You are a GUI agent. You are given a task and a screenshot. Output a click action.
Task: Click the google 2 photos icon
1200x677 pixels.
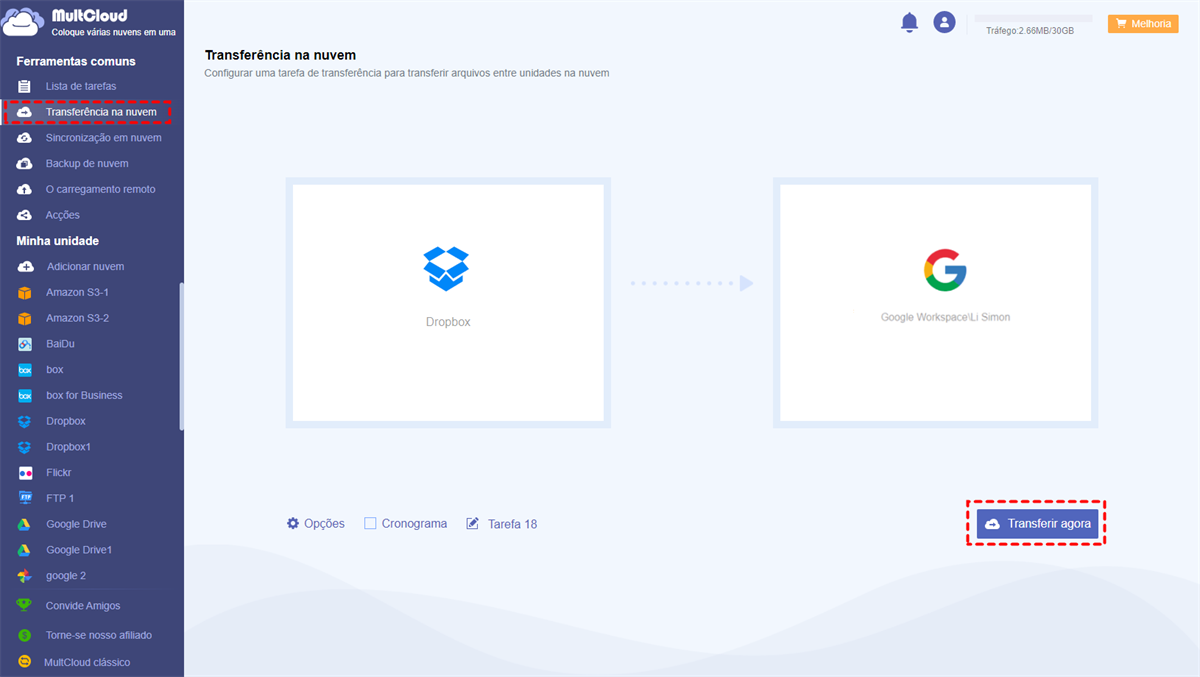pyautogui.click(x=25, y=576)
